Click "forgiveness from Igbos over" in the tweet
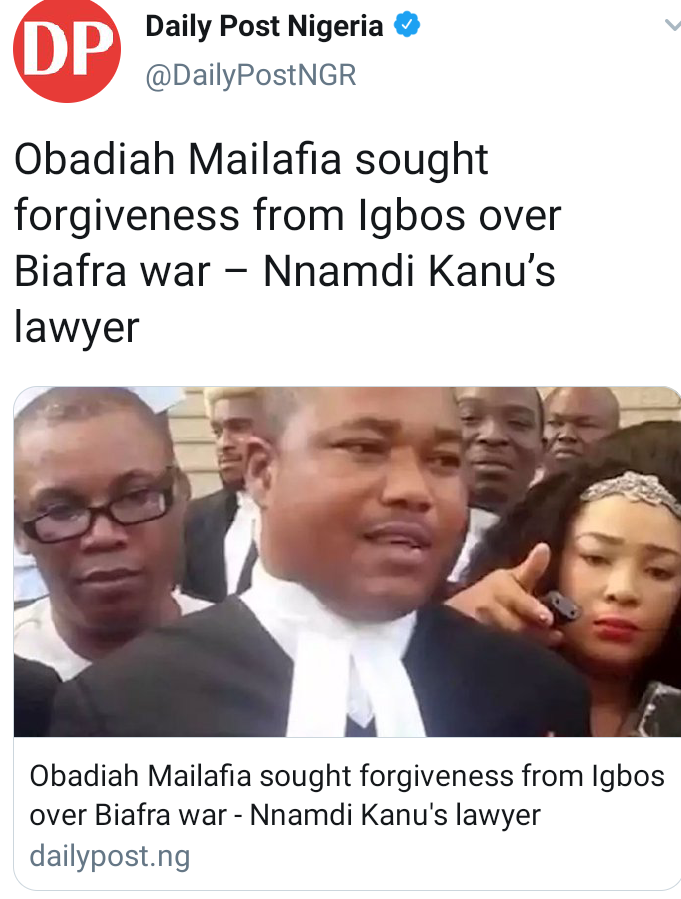The width and height of the screenshot is (681, 899). (287, 216)
